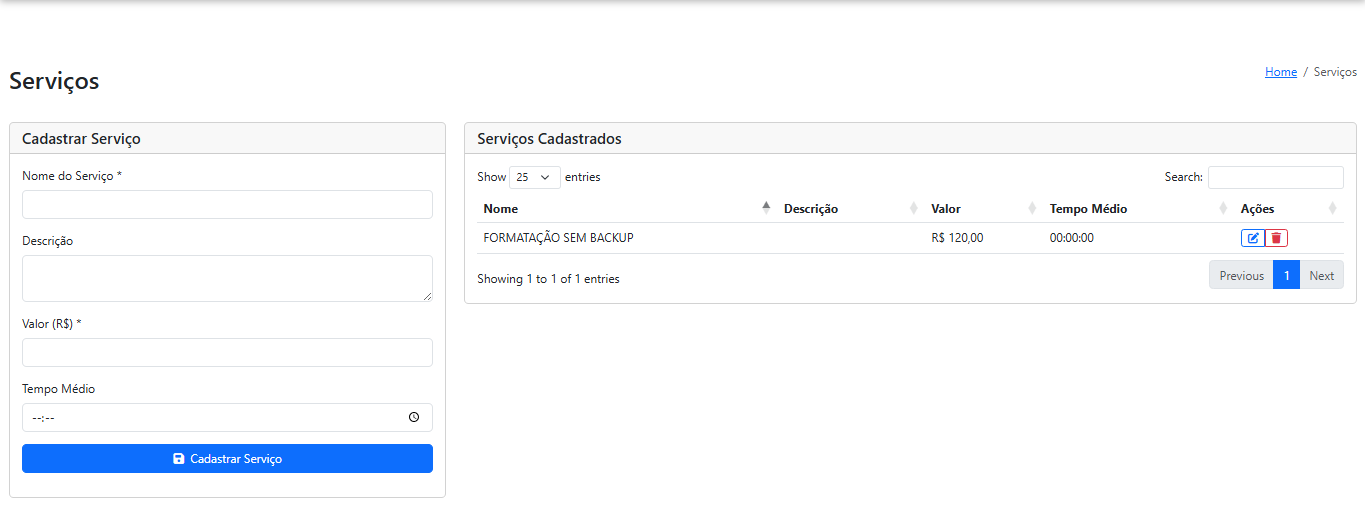Open the clock picker in Tempo Médio
Viewport: 1365px width, 528px height.
pyautogui.click(x=414, y=418)
